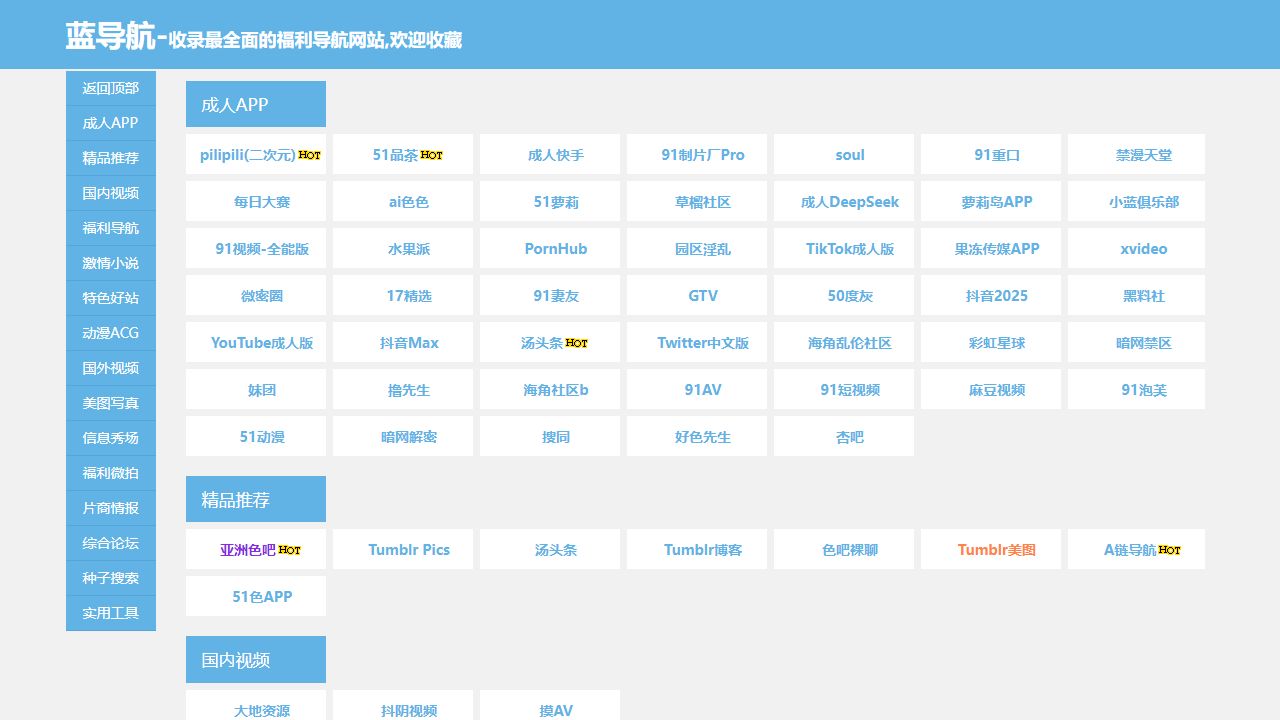Click the 妹团 link
The height and width of the screenshot is (720, 1280).
(x=262, y=390)
